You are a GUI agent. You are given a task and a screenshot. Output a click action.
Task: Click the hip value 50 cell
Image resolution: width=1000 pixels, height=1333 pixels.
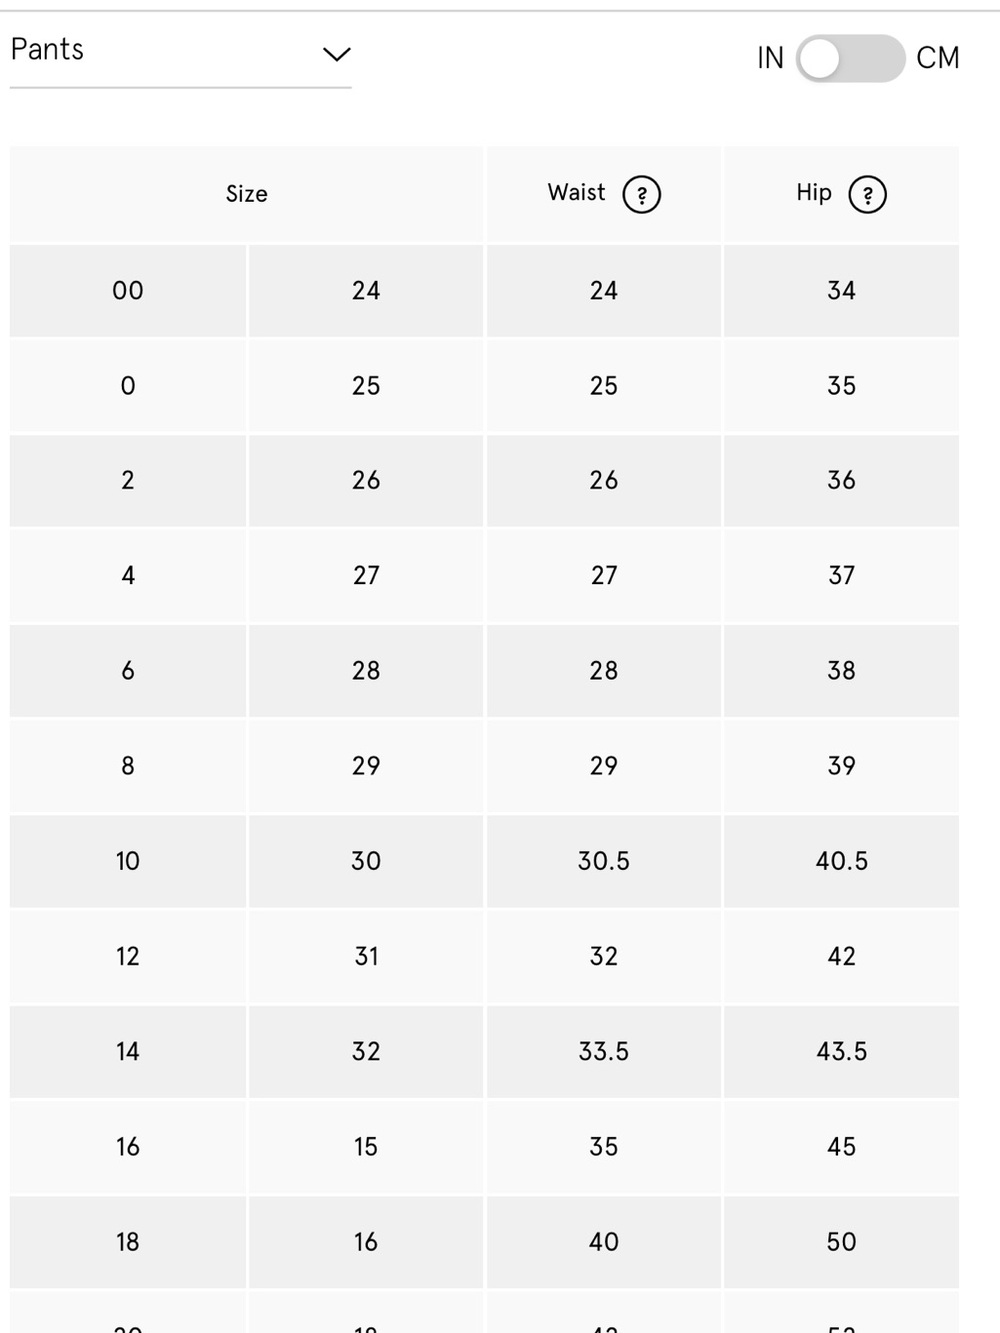(x=842, y=1242)
